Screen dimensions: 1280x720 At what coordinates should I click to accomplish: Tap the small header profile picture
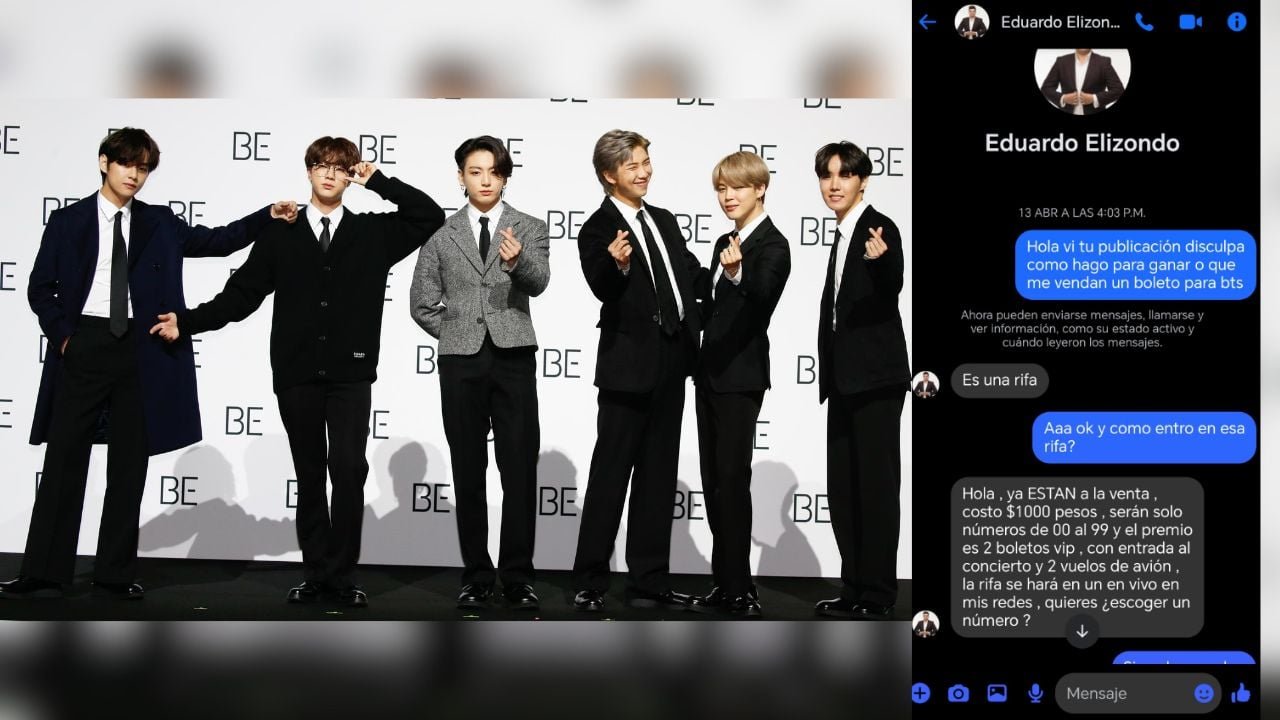(x=971, y=22)
